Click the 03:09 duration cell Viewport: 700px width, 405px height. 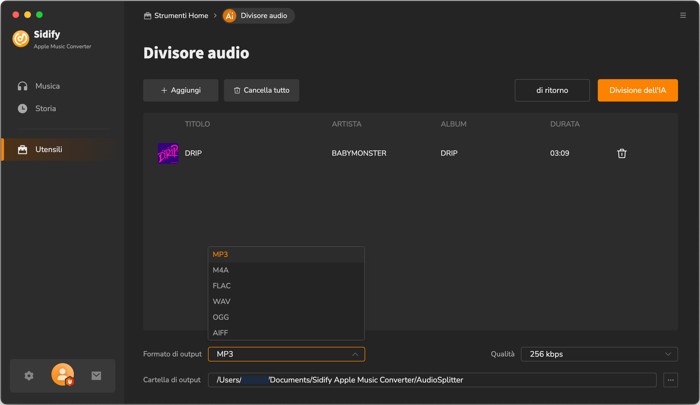[x=559, y=153]
